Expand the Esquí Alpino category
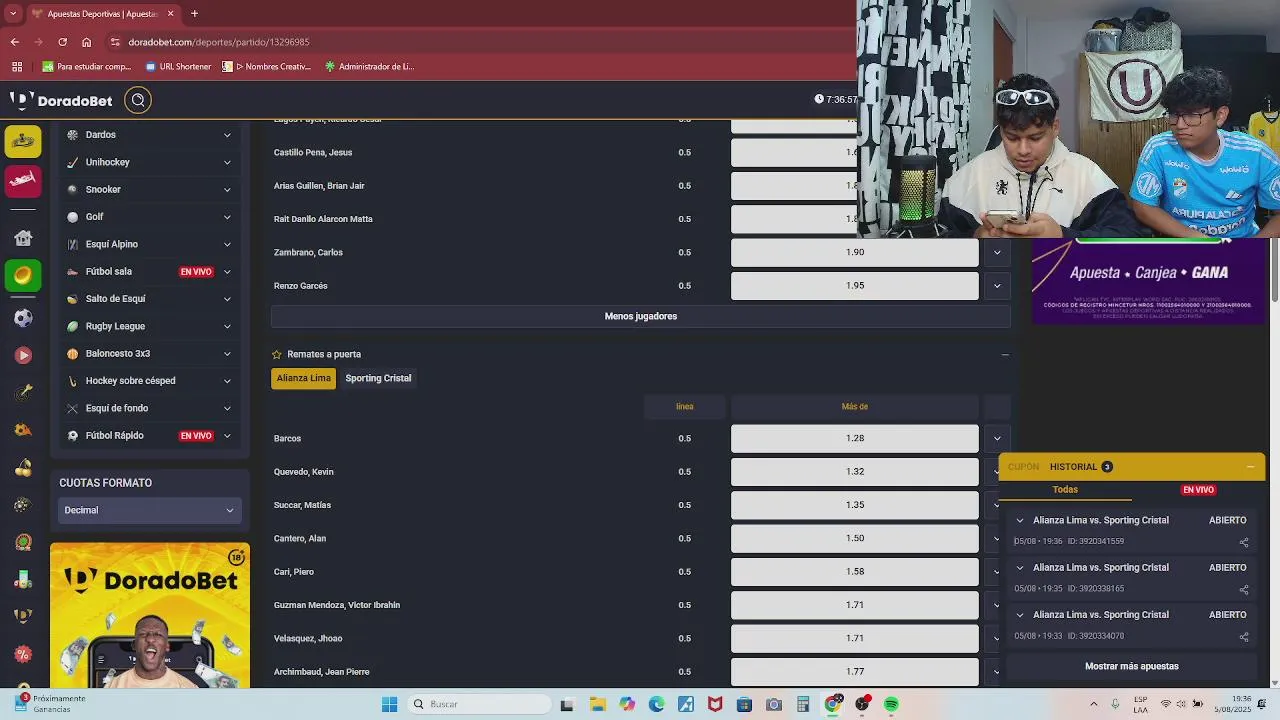 click(x=227, y=244)
